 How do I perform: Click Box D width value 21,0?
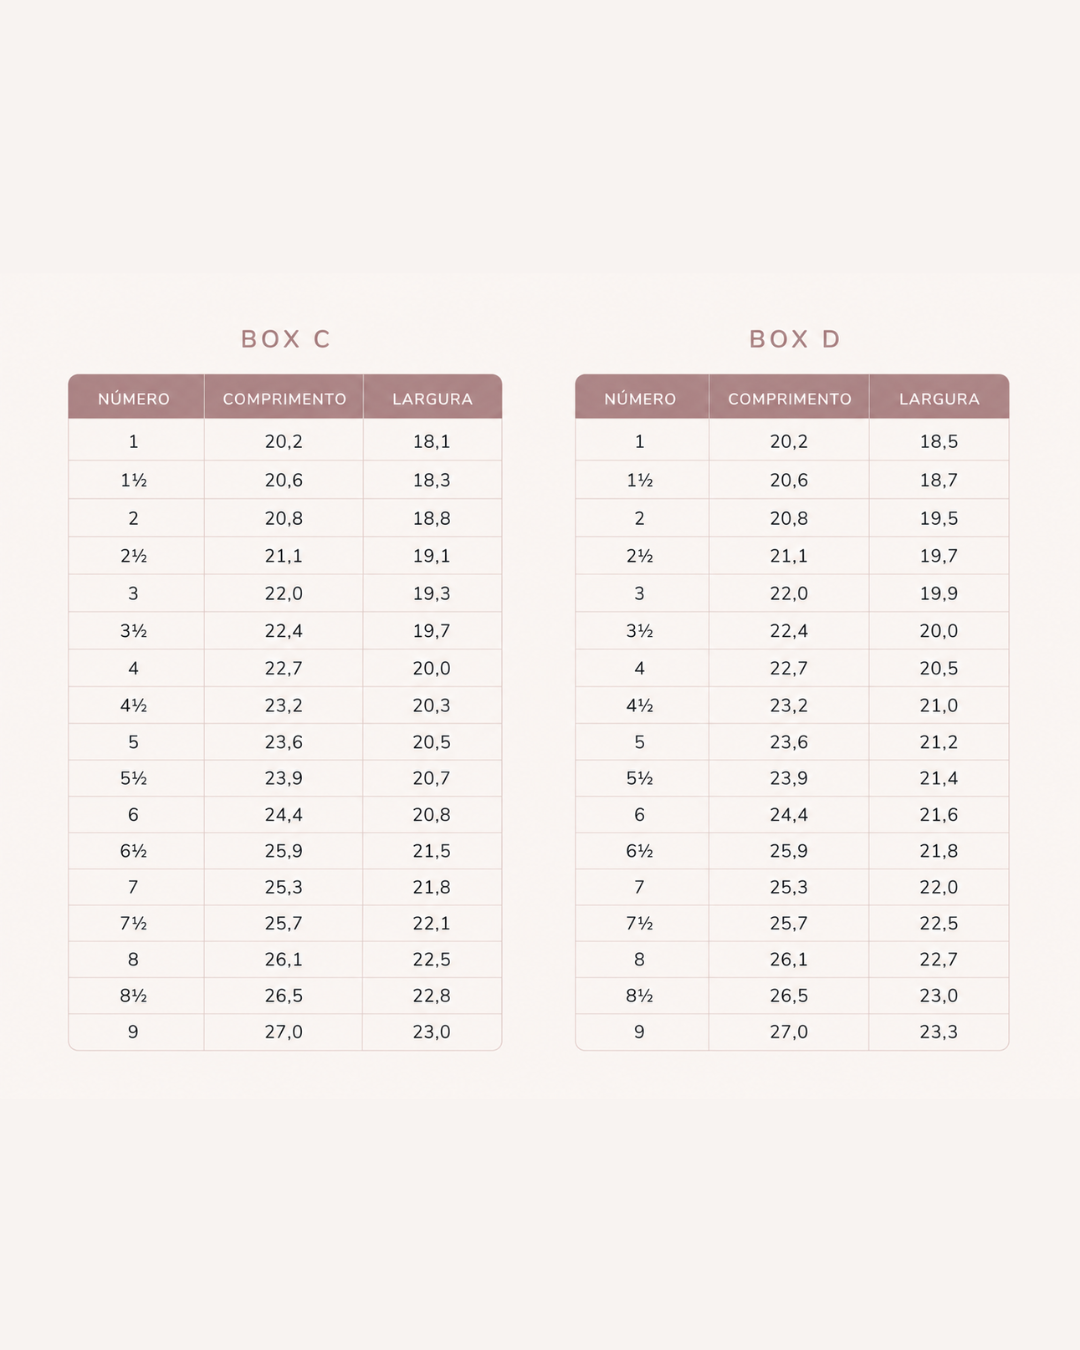(x=939, y=705)
